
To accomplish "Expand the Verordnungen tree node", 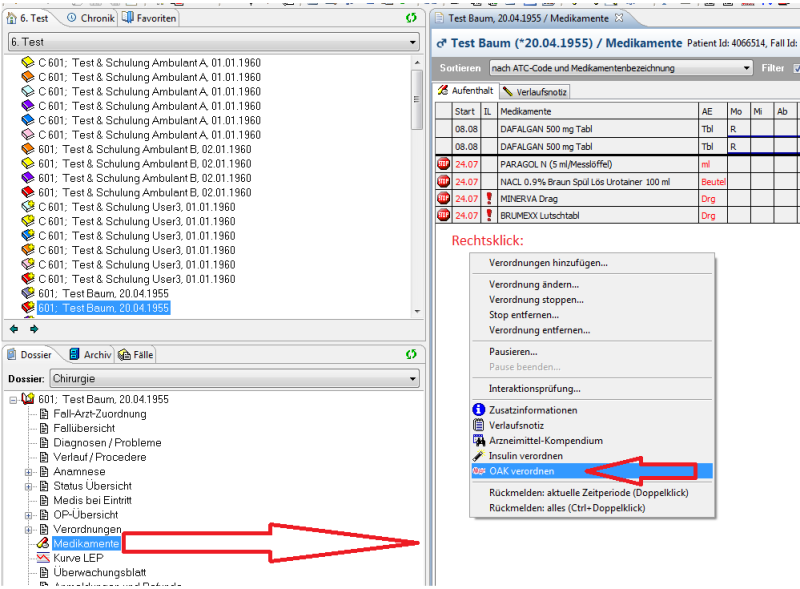I will click(29, 530).
